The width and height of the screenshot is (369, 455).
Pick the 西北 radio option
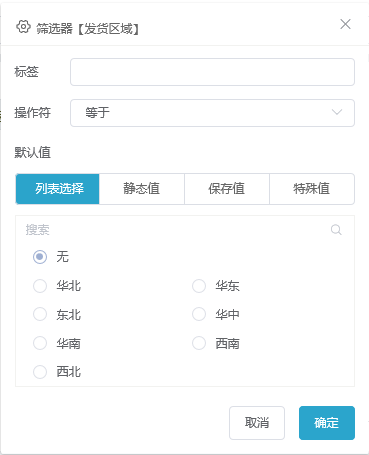click(40, 372)
